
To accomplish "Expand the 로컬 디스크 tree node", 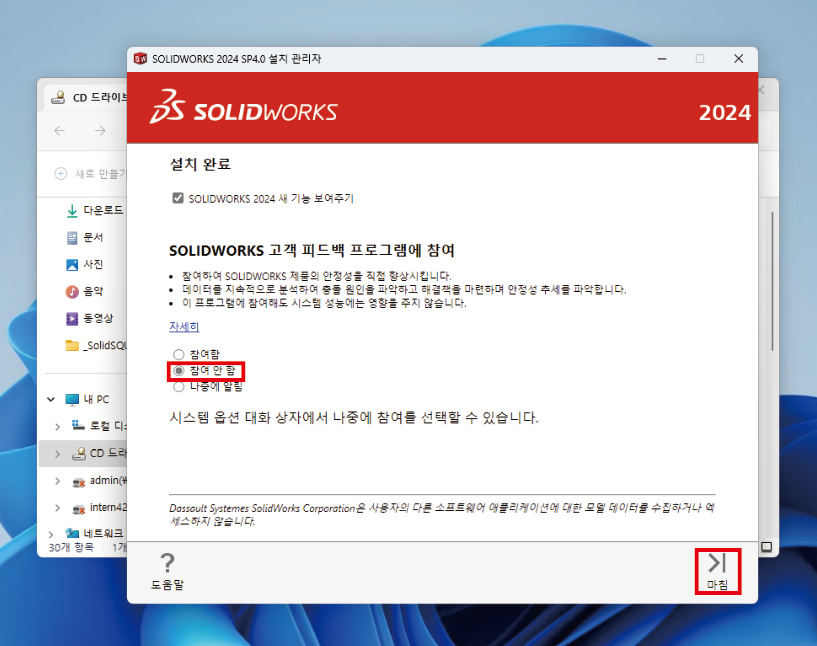I will (x=57, y=427).
